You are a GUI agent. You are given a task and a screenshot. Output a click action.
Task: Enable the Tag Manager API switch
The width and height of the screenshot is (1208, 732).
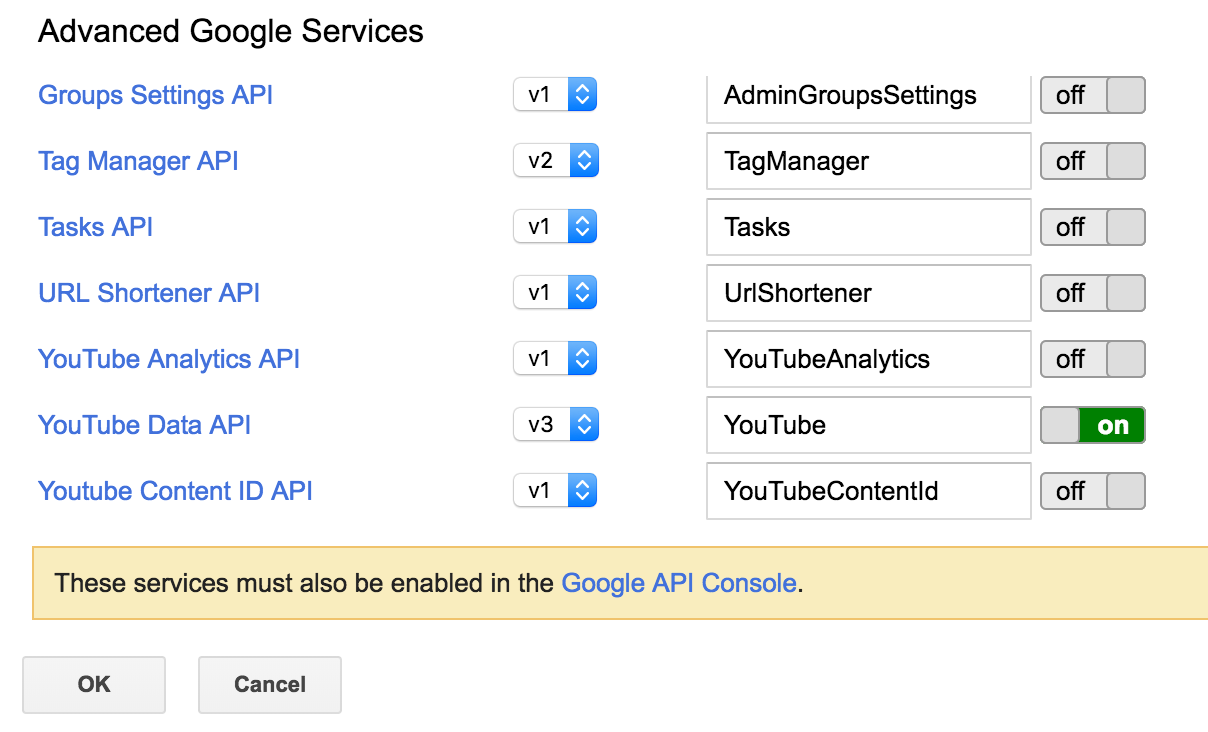click(x=1092, y=161)
